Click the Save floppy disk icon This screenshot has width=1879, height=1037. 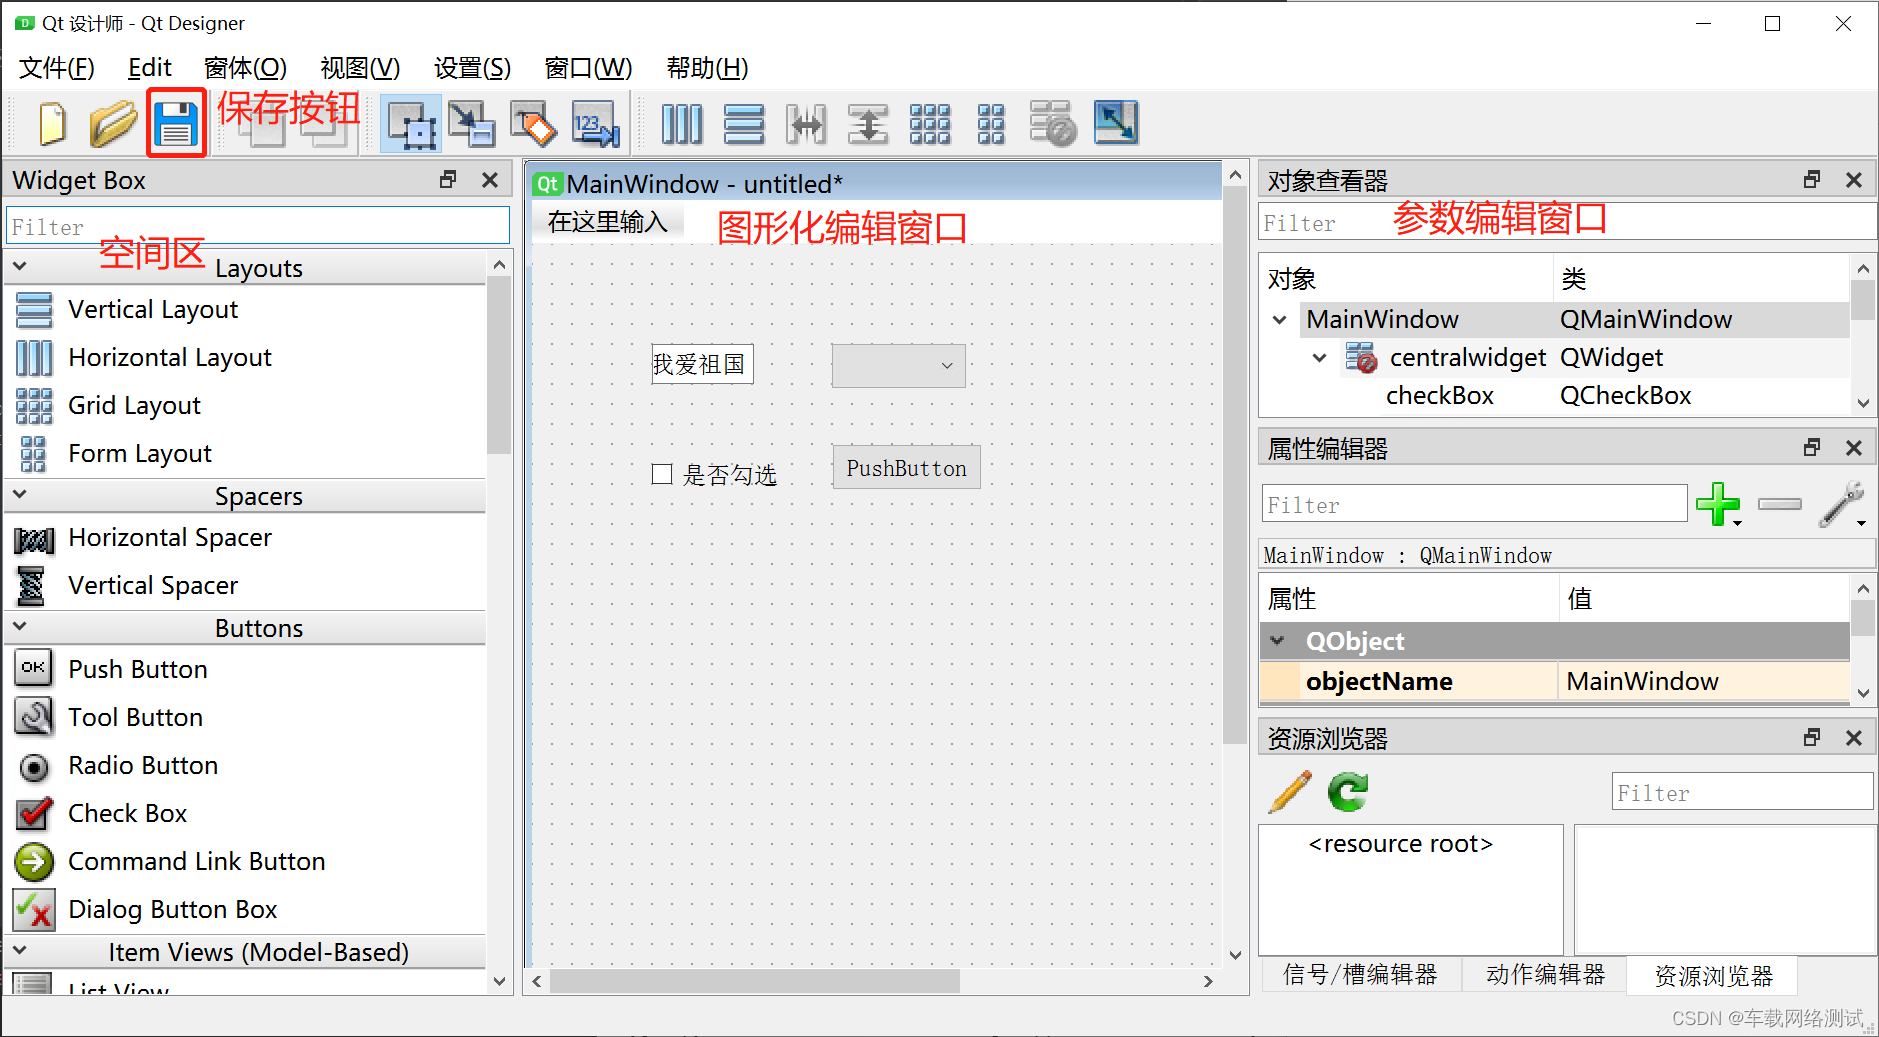coord(176,124)
